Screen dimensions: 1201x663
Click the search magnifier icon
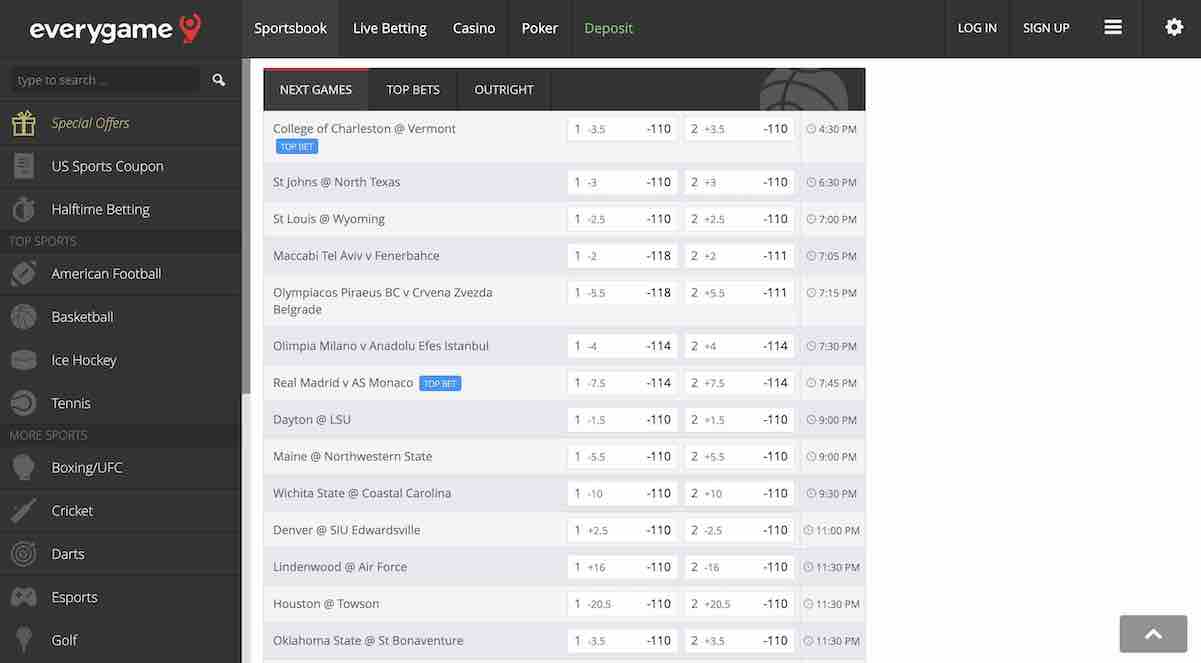(218, 79)
